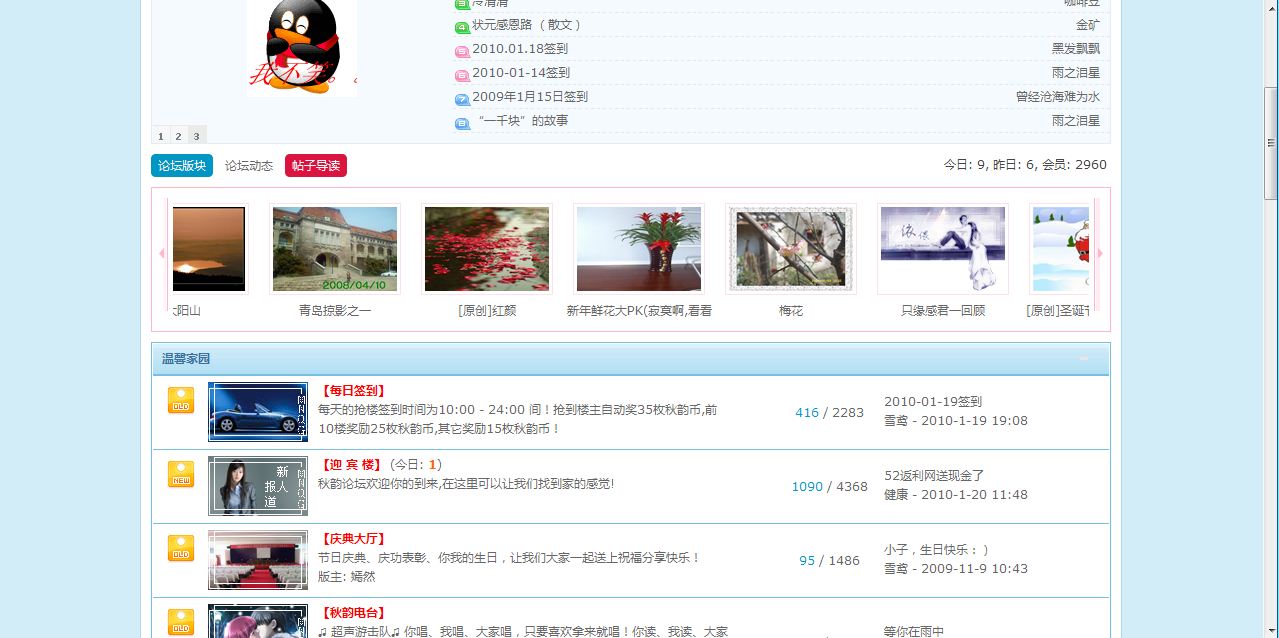Open the 新年鲜花大PK photo thumbnail
1279x638 pixels.
pos(639,249)
